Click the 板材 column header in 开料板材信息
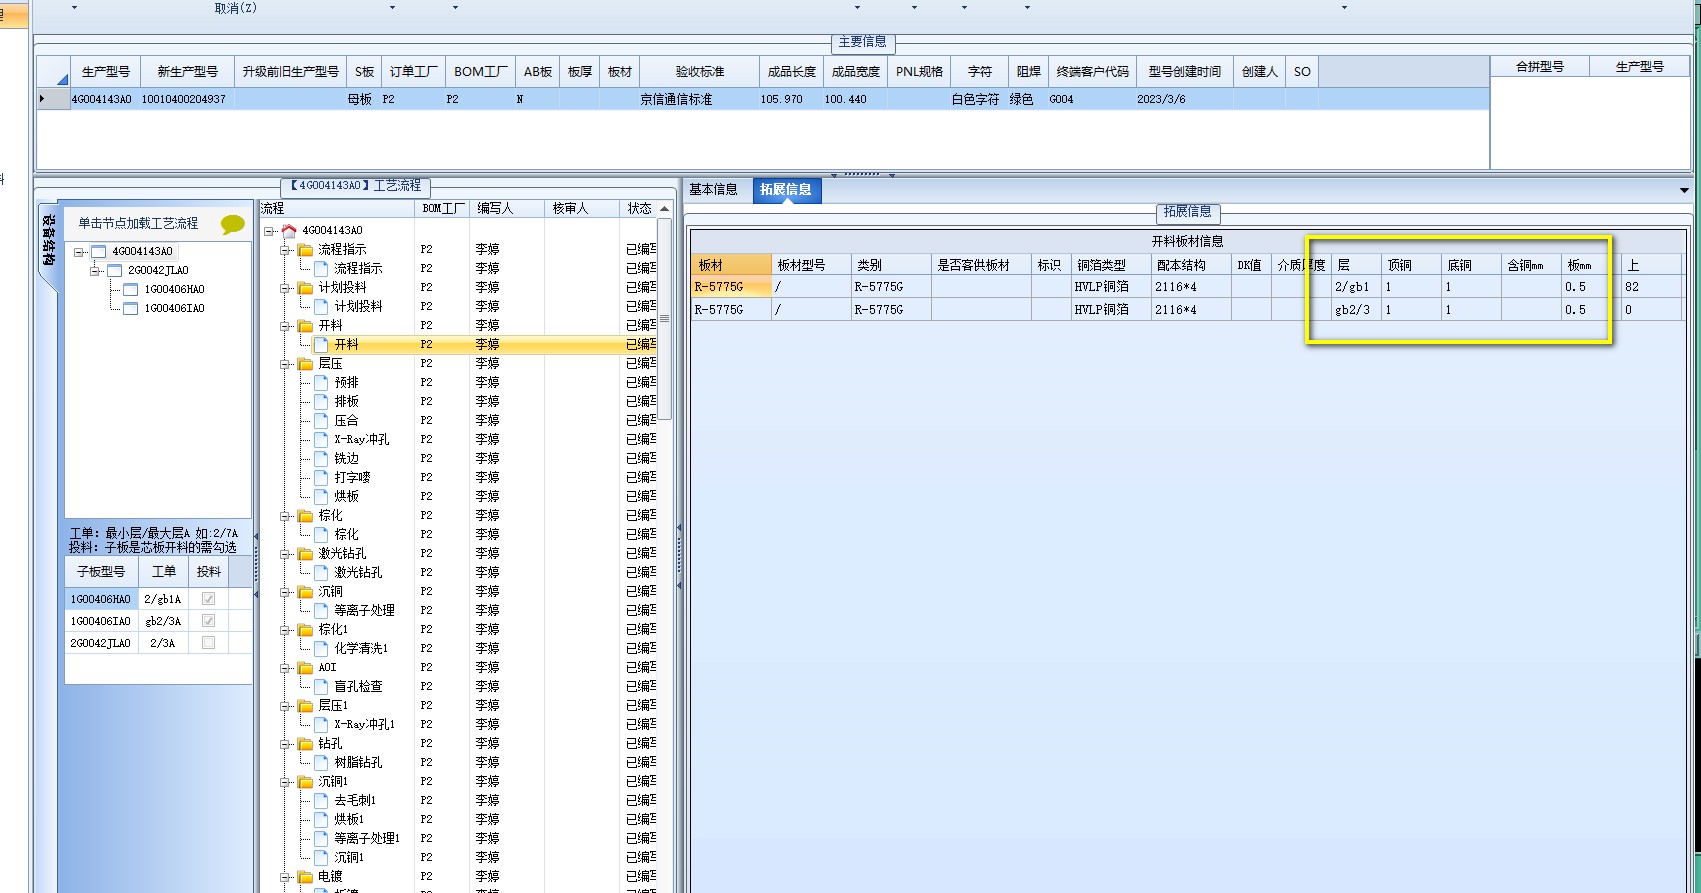 coord(731,265)
